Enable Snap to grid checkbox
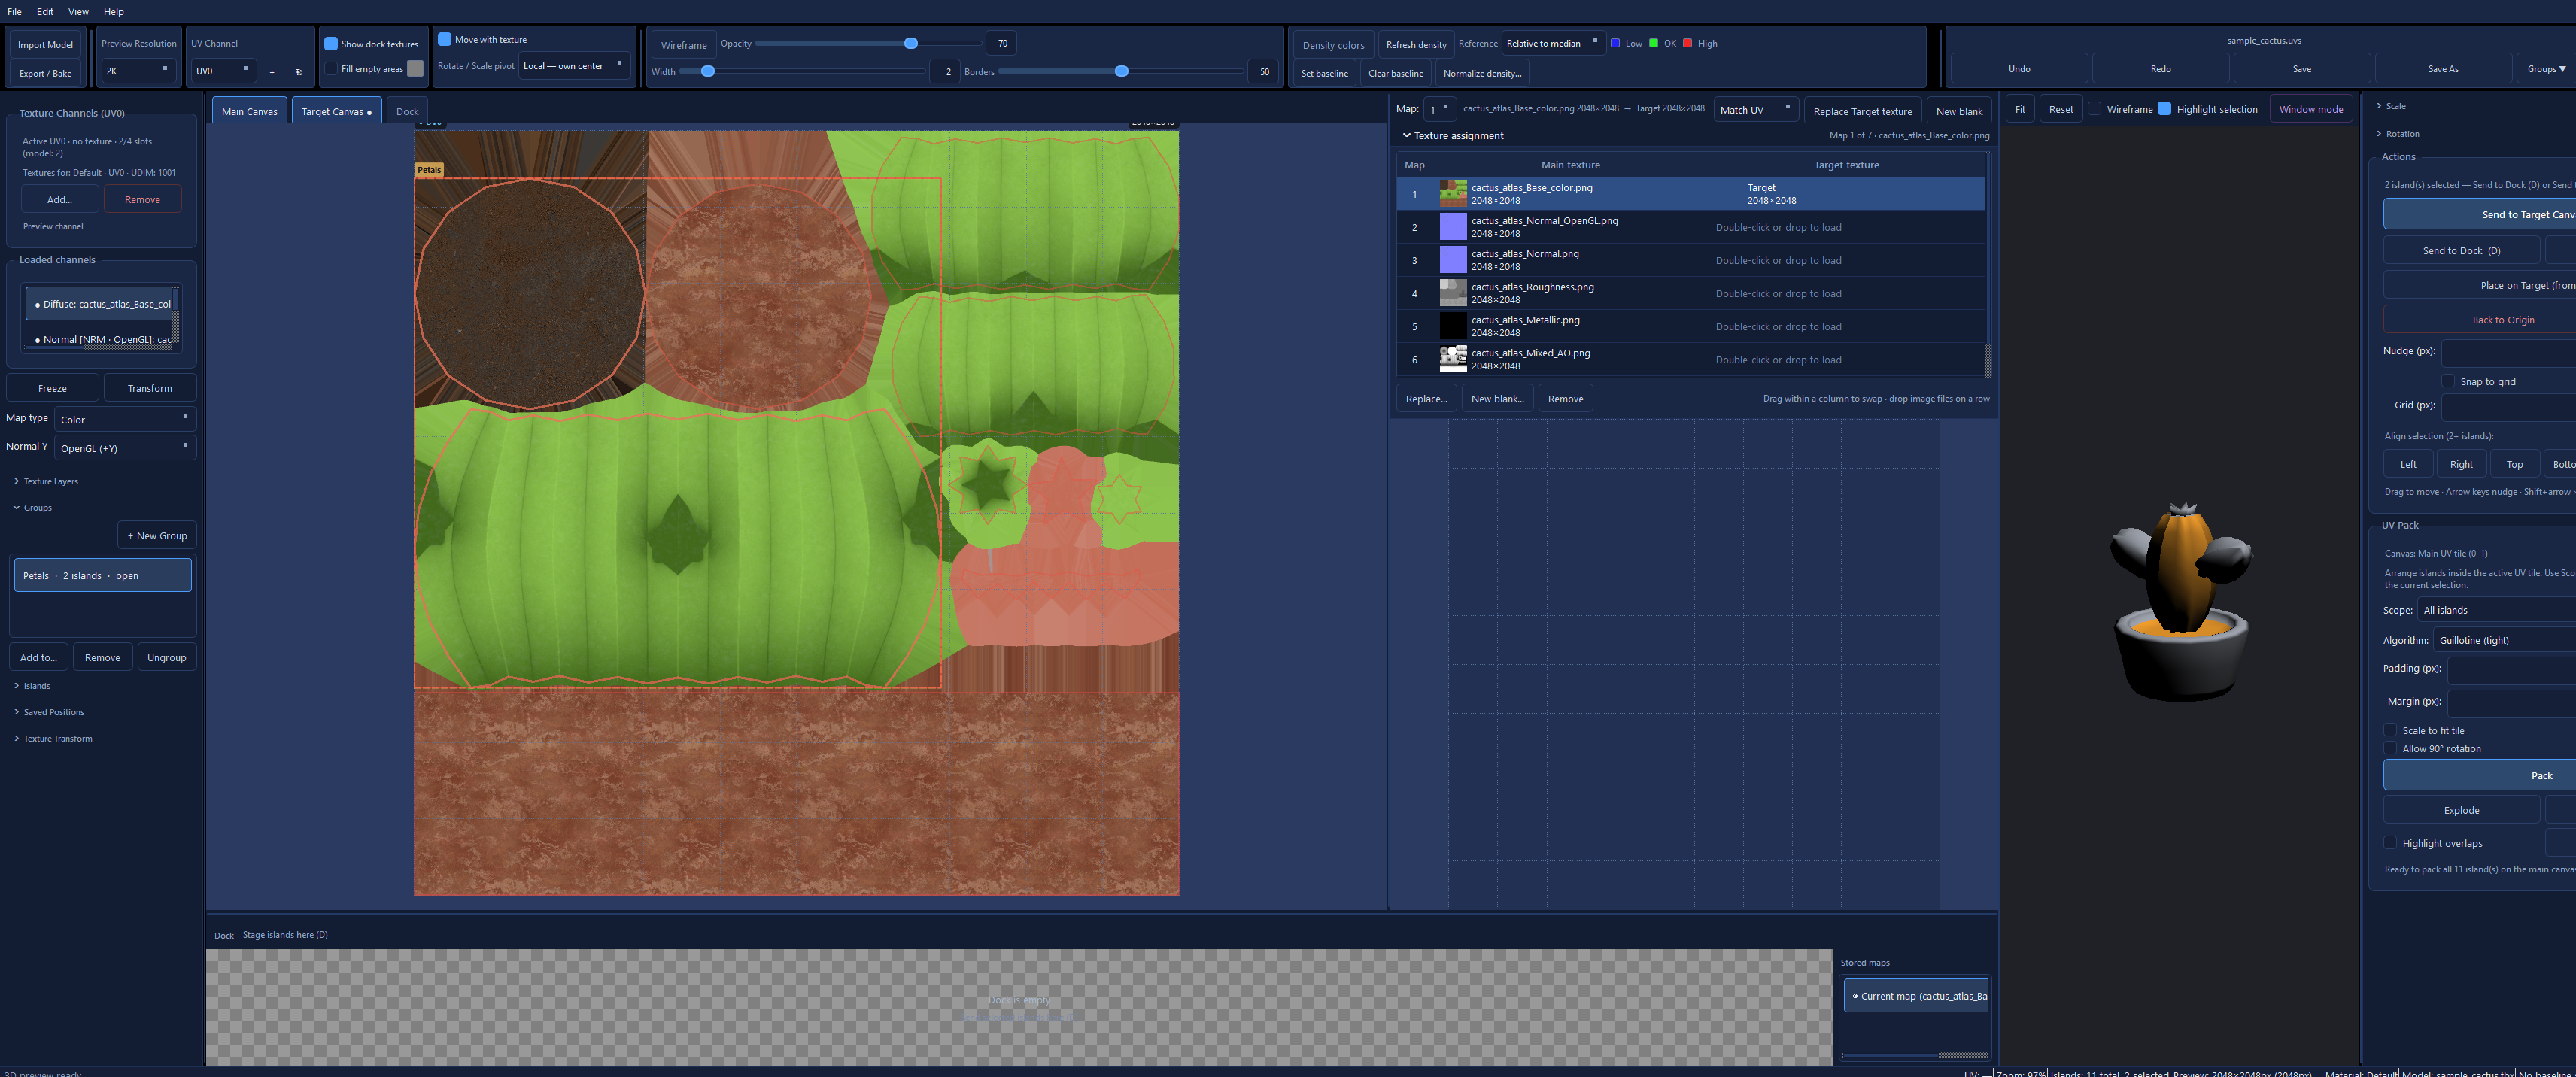The image size is (2576, 1077). [x=2447, y=380]
